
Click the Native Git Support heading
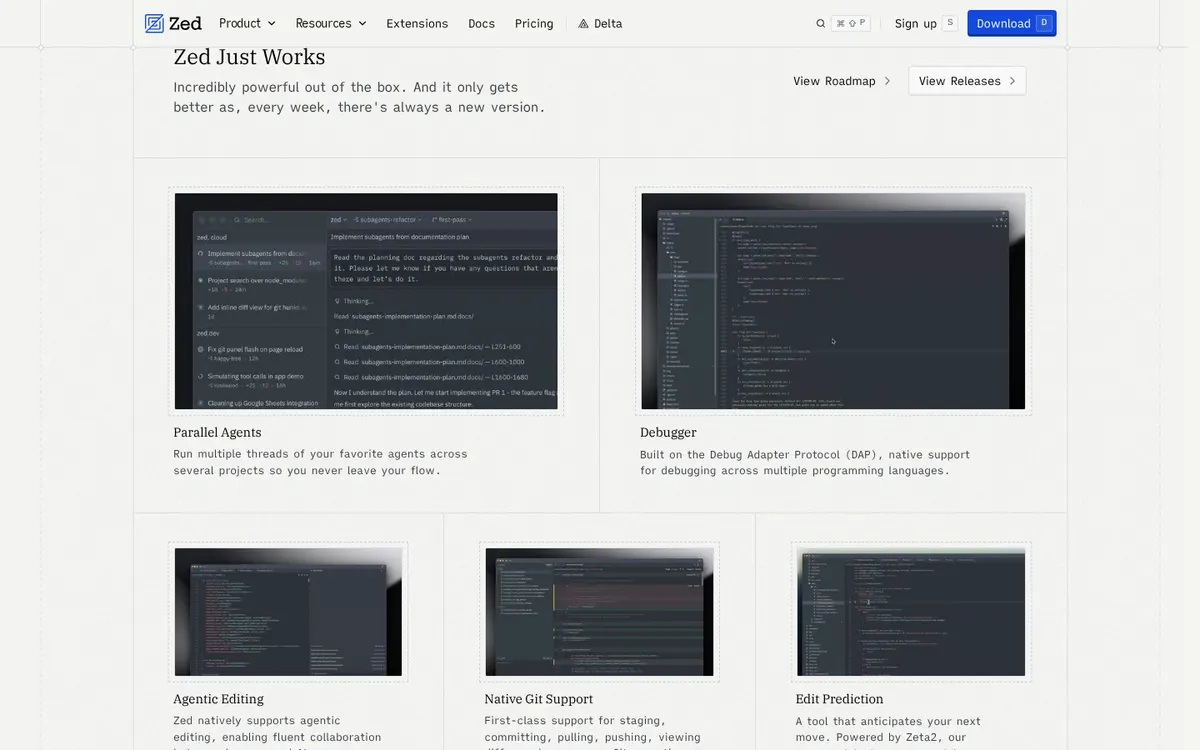click(x=539, y=699)
